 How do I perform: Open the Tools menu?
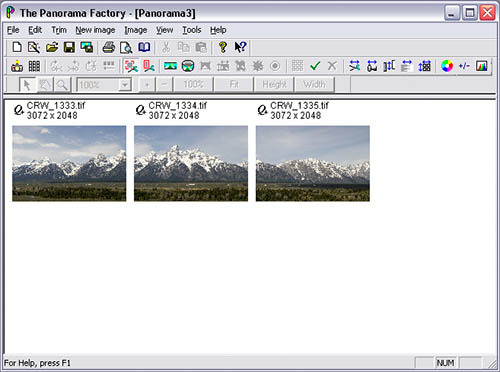pyautogui.click(x=191, y=30)
